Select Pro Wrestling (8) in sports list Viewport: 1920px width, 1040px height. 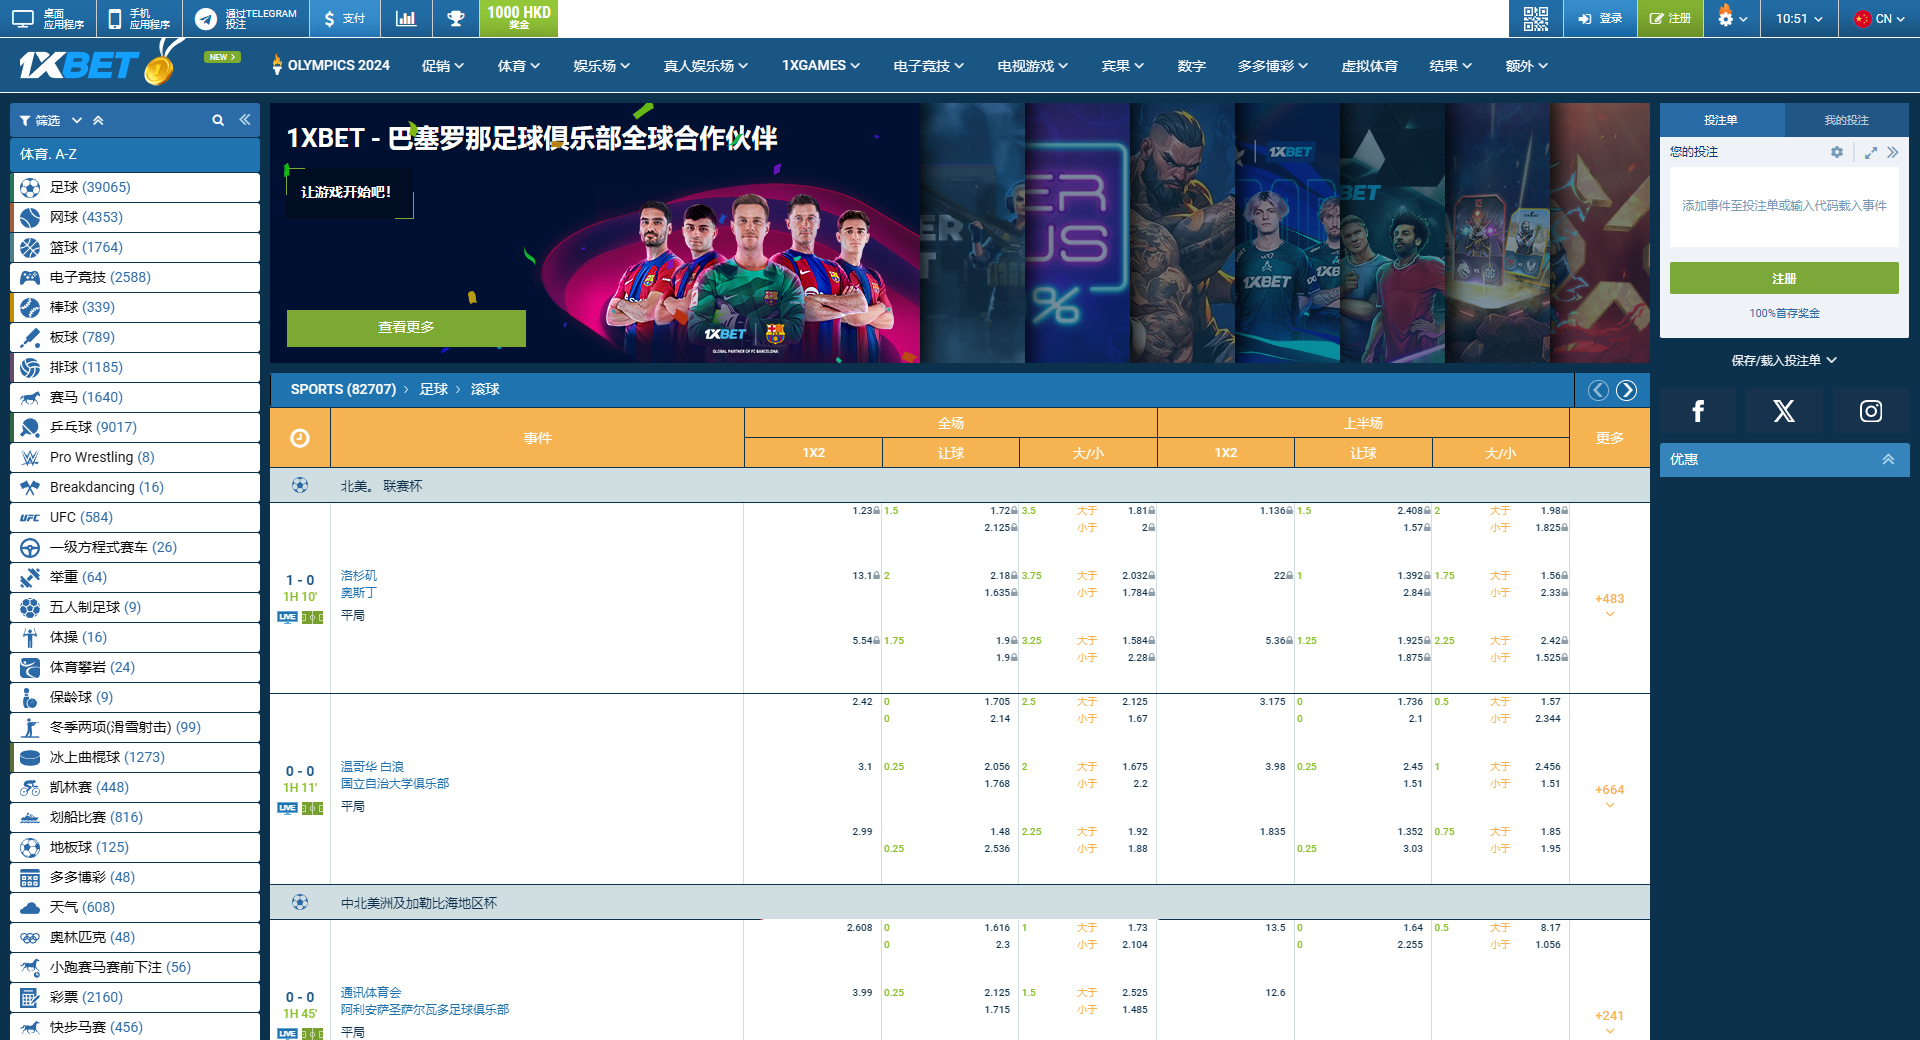point(135,457)
